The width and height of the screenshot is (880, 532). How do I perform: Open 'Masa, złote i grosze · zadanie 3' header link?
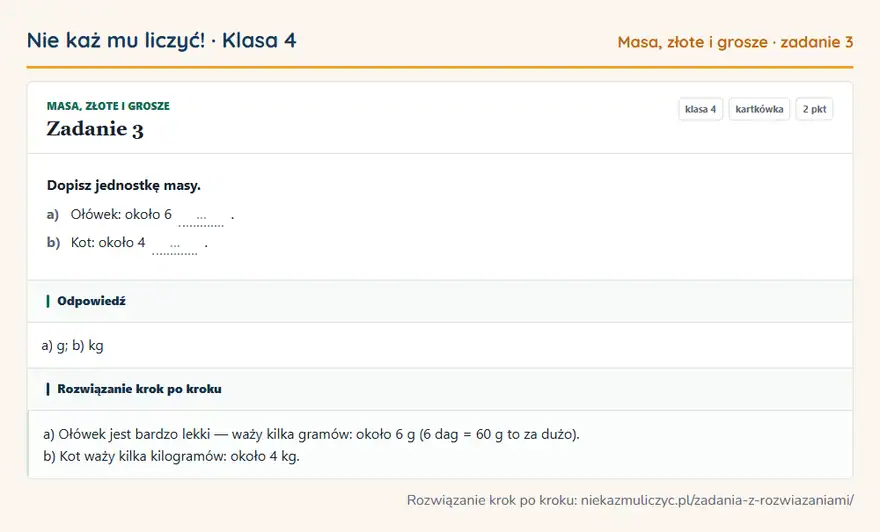pyautogui.click(x=735, y=42)
